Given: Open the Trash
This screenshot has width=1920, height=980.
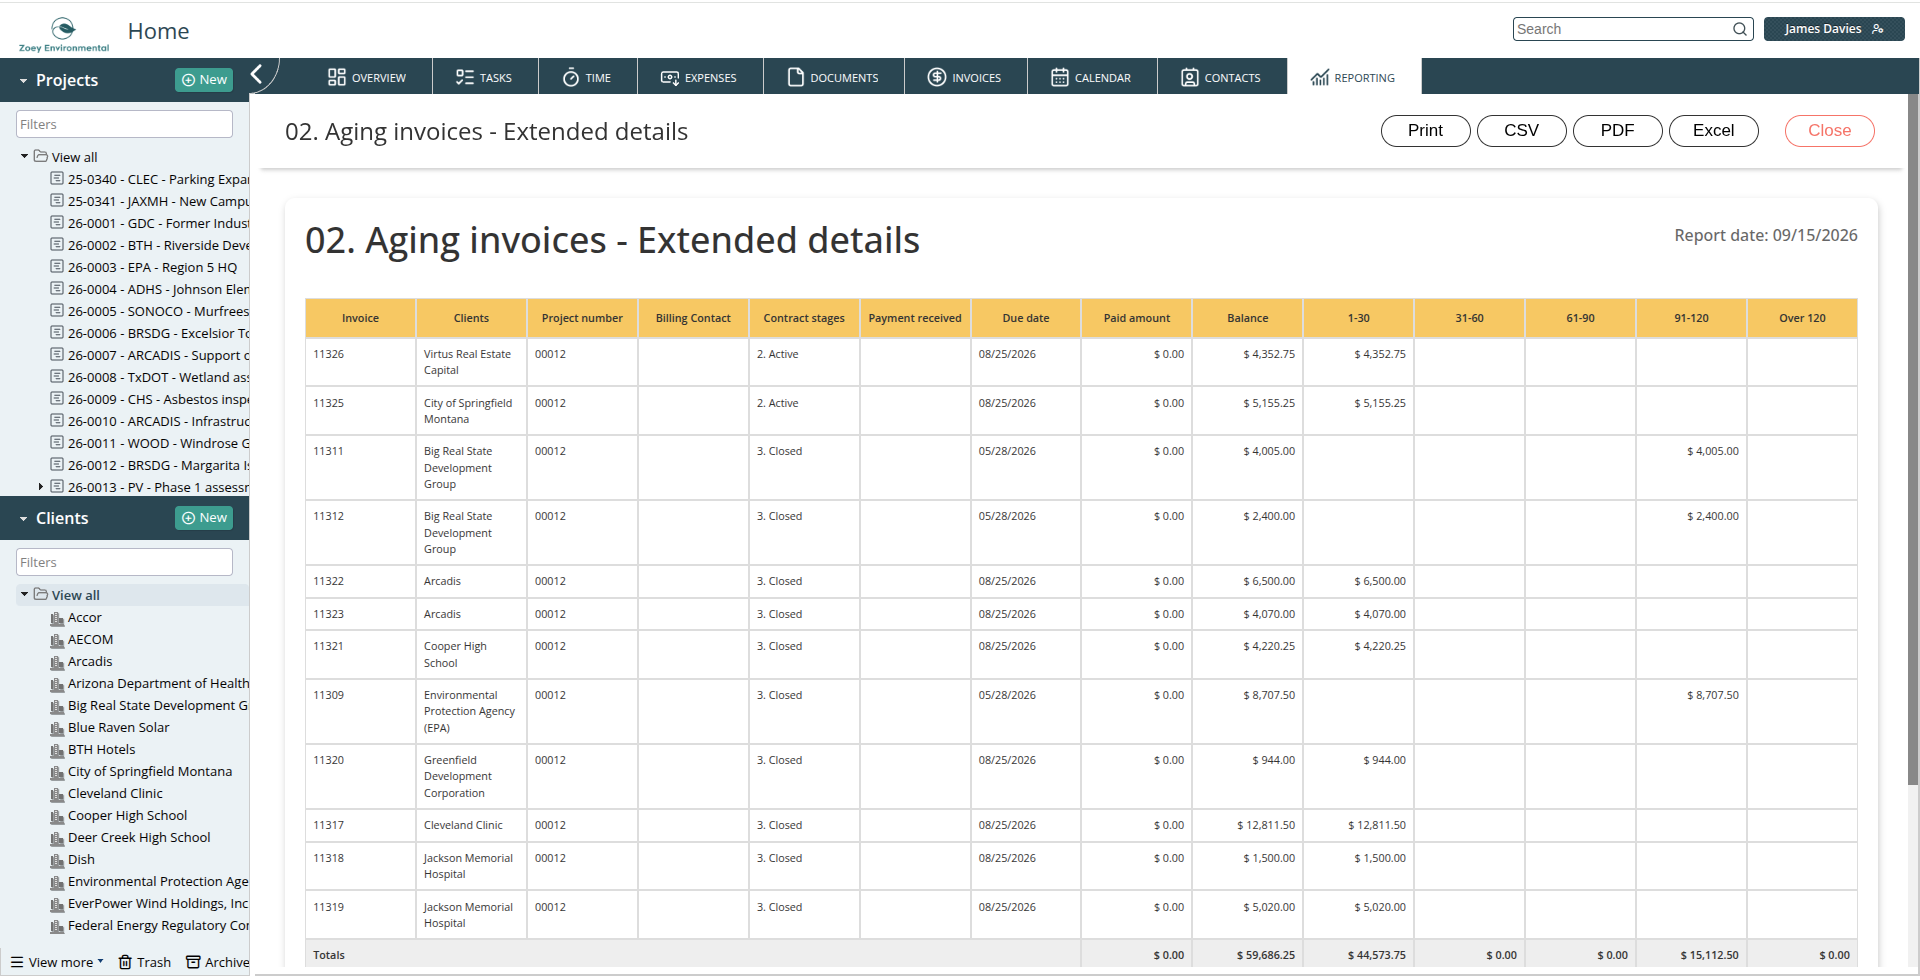Looking at the screenshot, I should [x=145, y=962].
